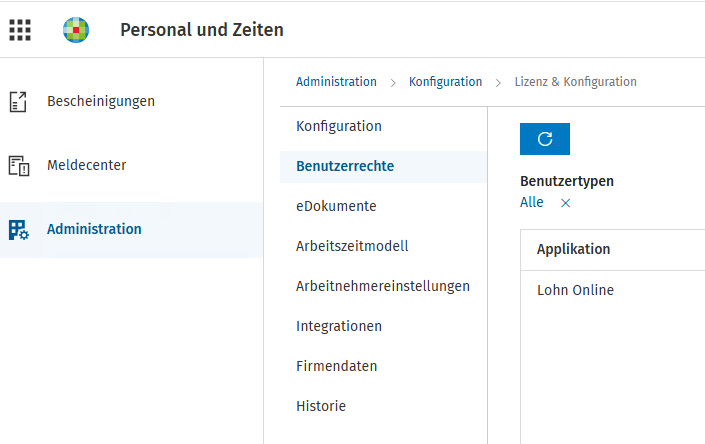Select Administration in the sidebar

(131, 230)
